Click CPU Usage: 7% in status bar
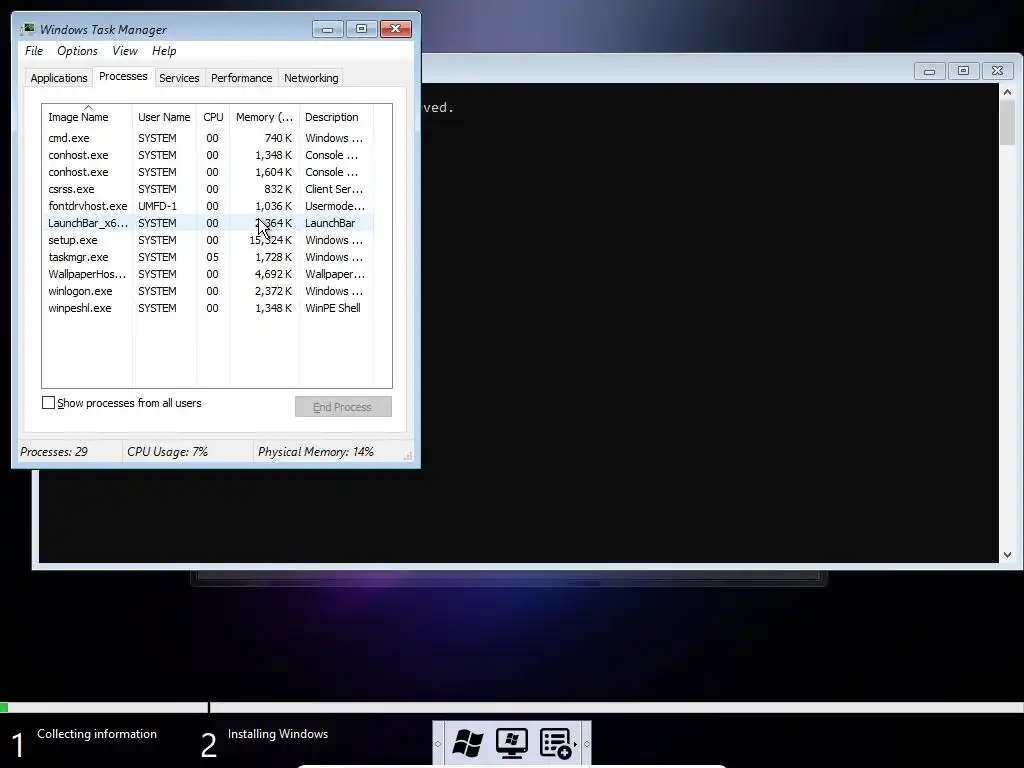Screen dimensions: 1024x768 167,451
